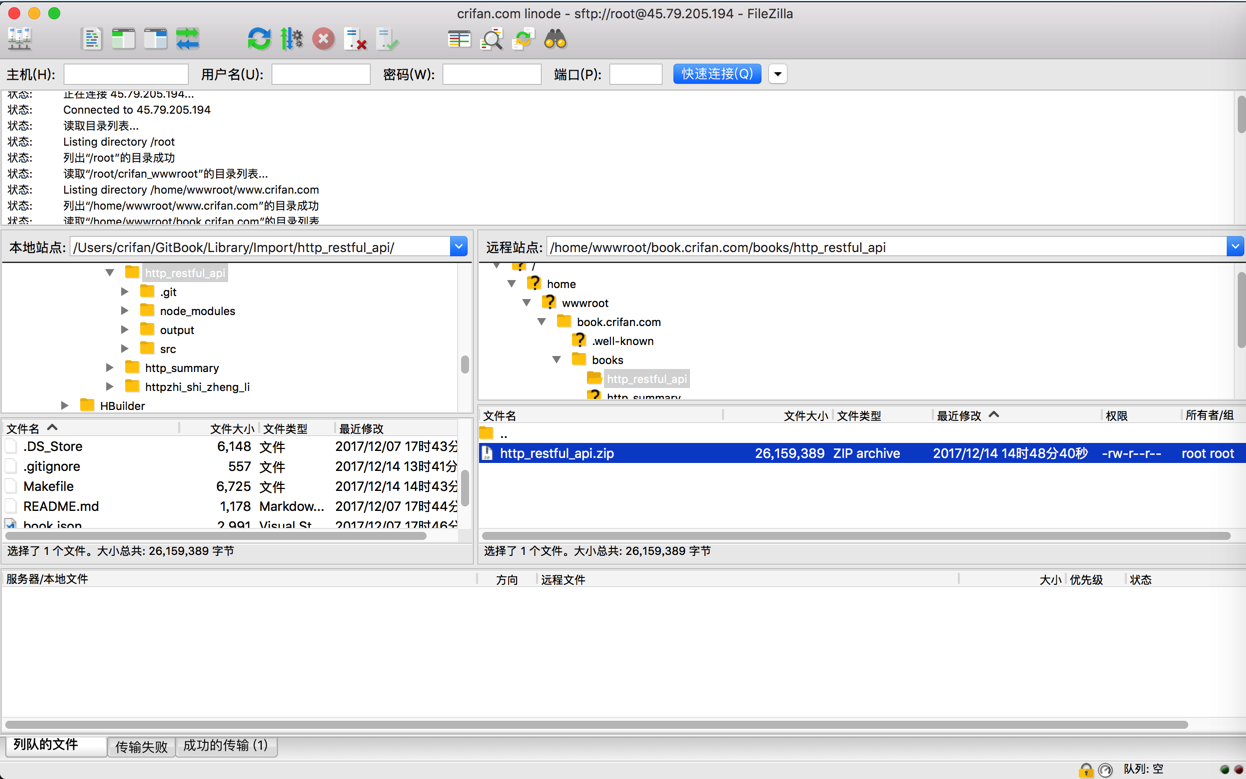The image size is (1246, 779).
Task: Click the speed limit icon beside 队列
Action: [x=1105, y=769]
